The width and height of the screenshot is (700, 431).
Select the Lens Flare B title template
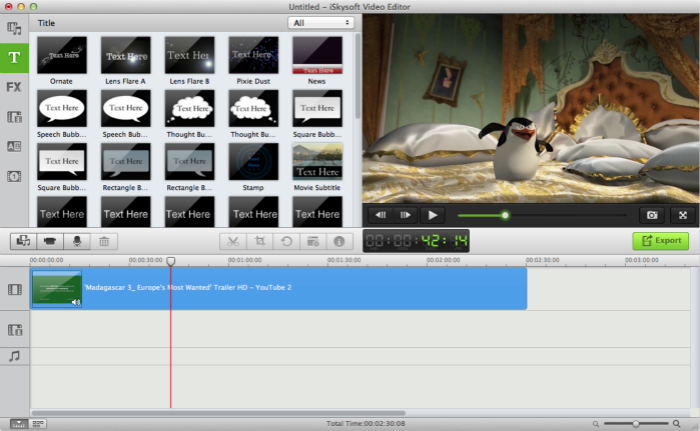189,55
